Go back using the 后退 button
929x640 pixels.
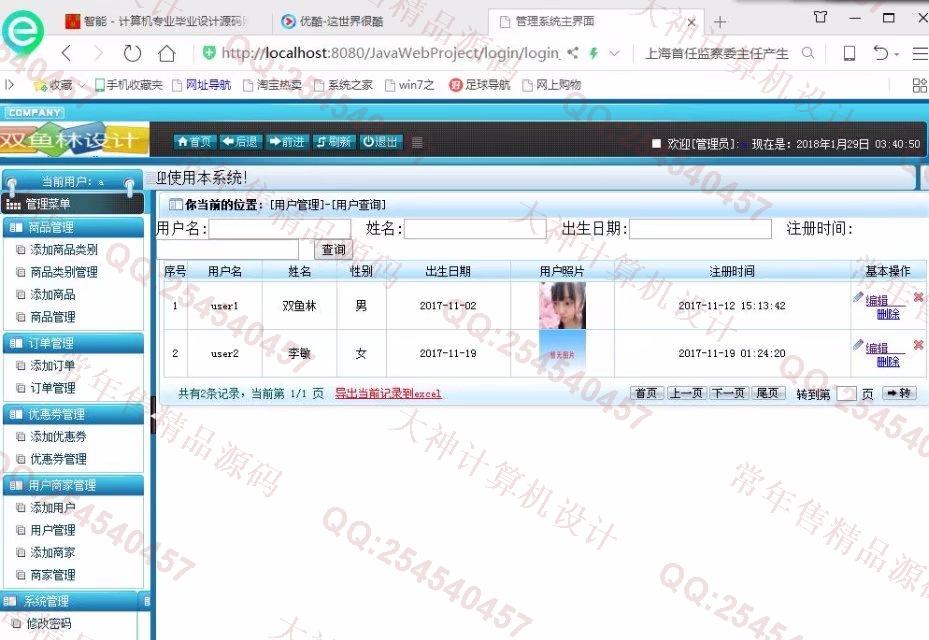click(x=240, y=142)
